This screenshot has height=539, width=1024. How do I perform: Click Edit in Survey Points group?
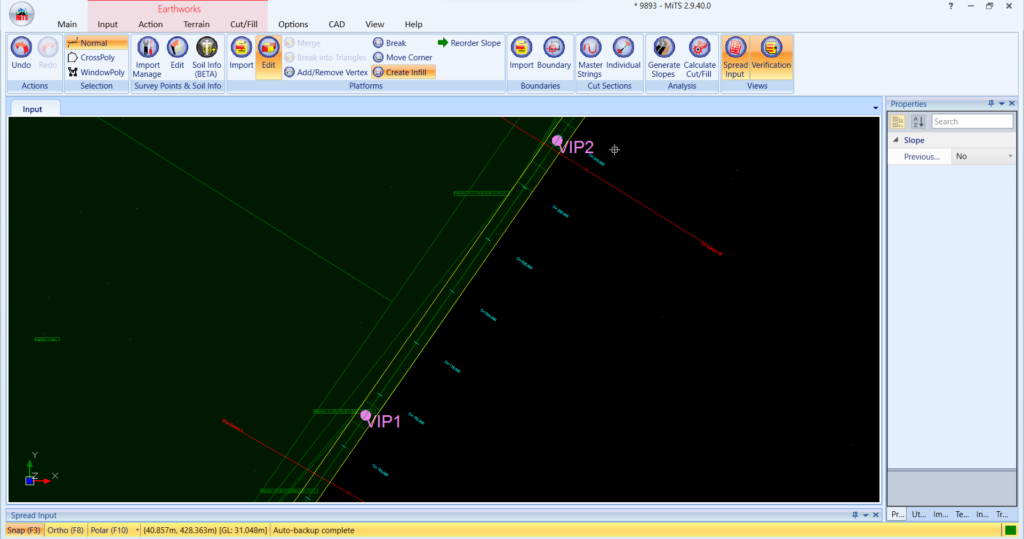(177, 54)
